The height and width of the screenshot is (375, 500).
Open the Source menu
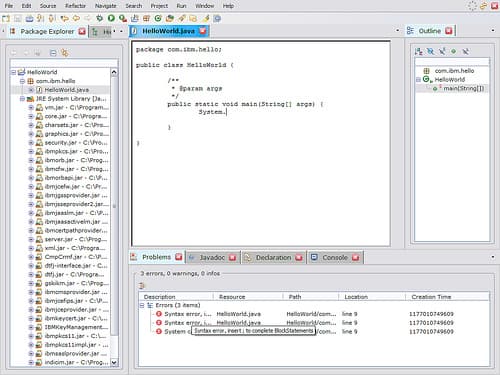(x=48, y=6)
